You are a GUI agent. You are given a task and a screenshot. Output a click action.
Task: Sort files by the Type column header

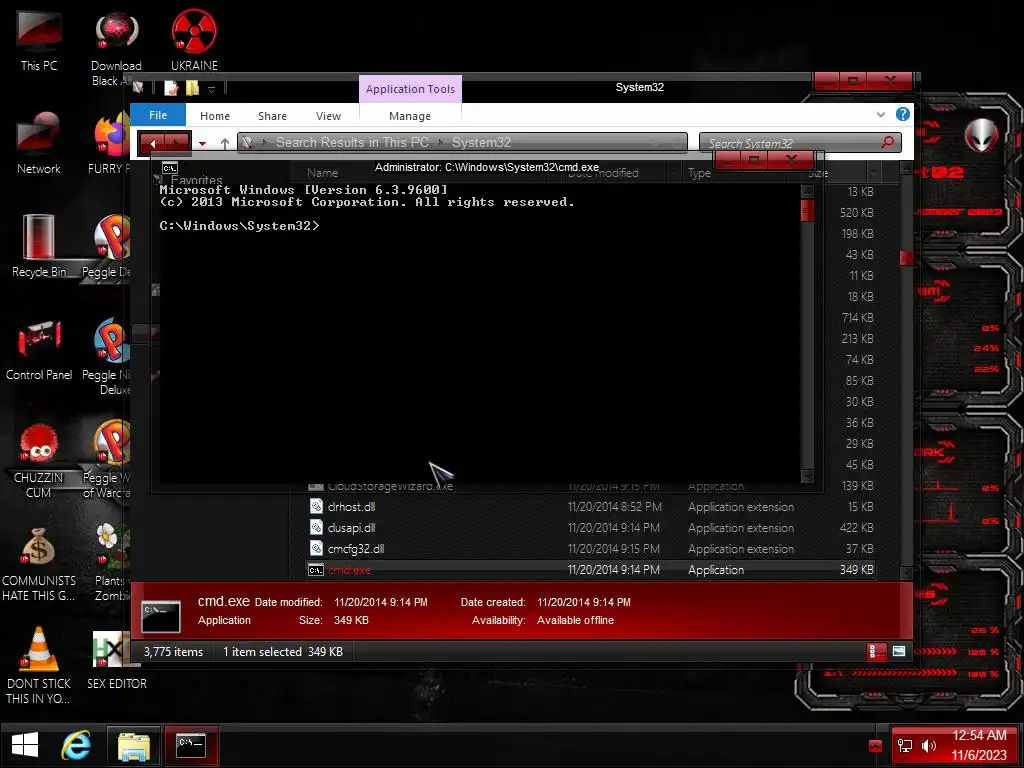[699, 173]
